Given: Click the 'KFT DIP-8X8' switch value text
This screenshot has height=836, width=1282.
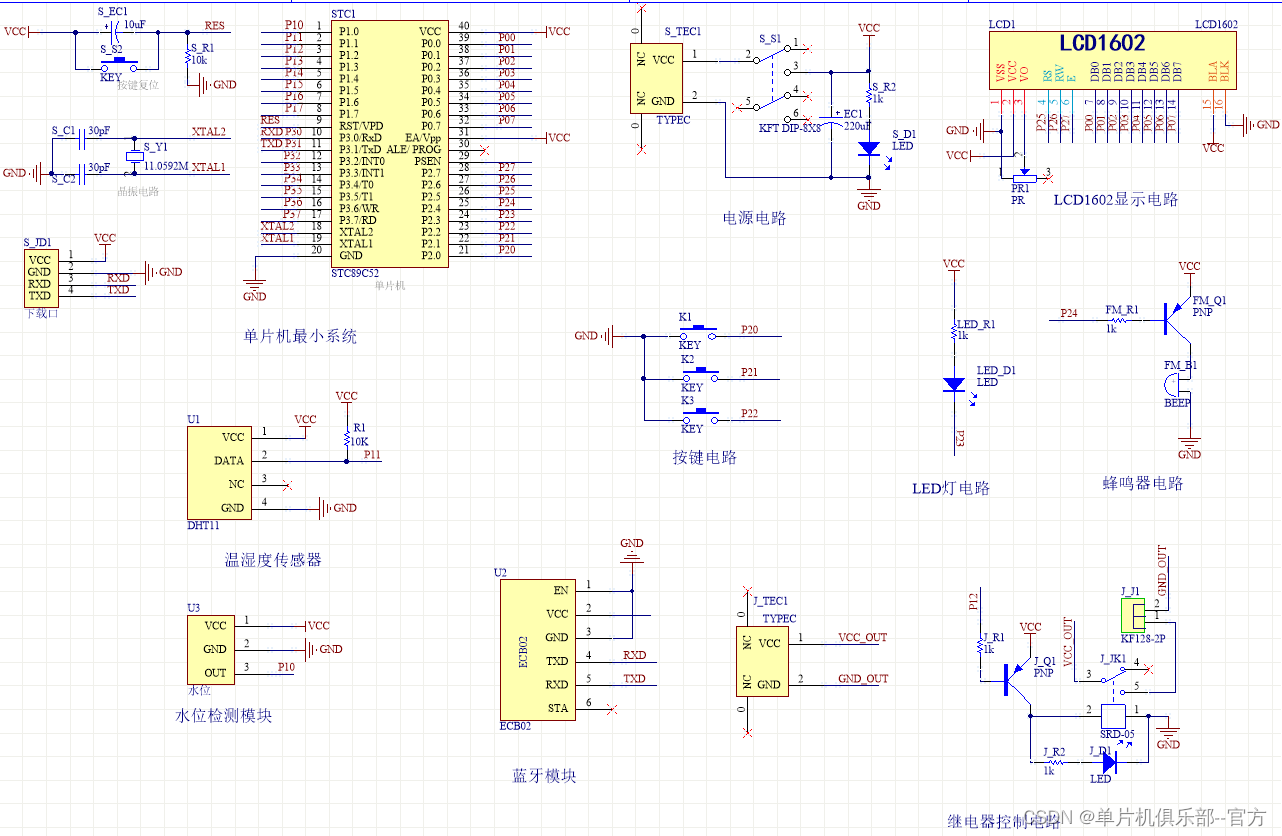Looking at the screenshot, I should pos(788,128).
